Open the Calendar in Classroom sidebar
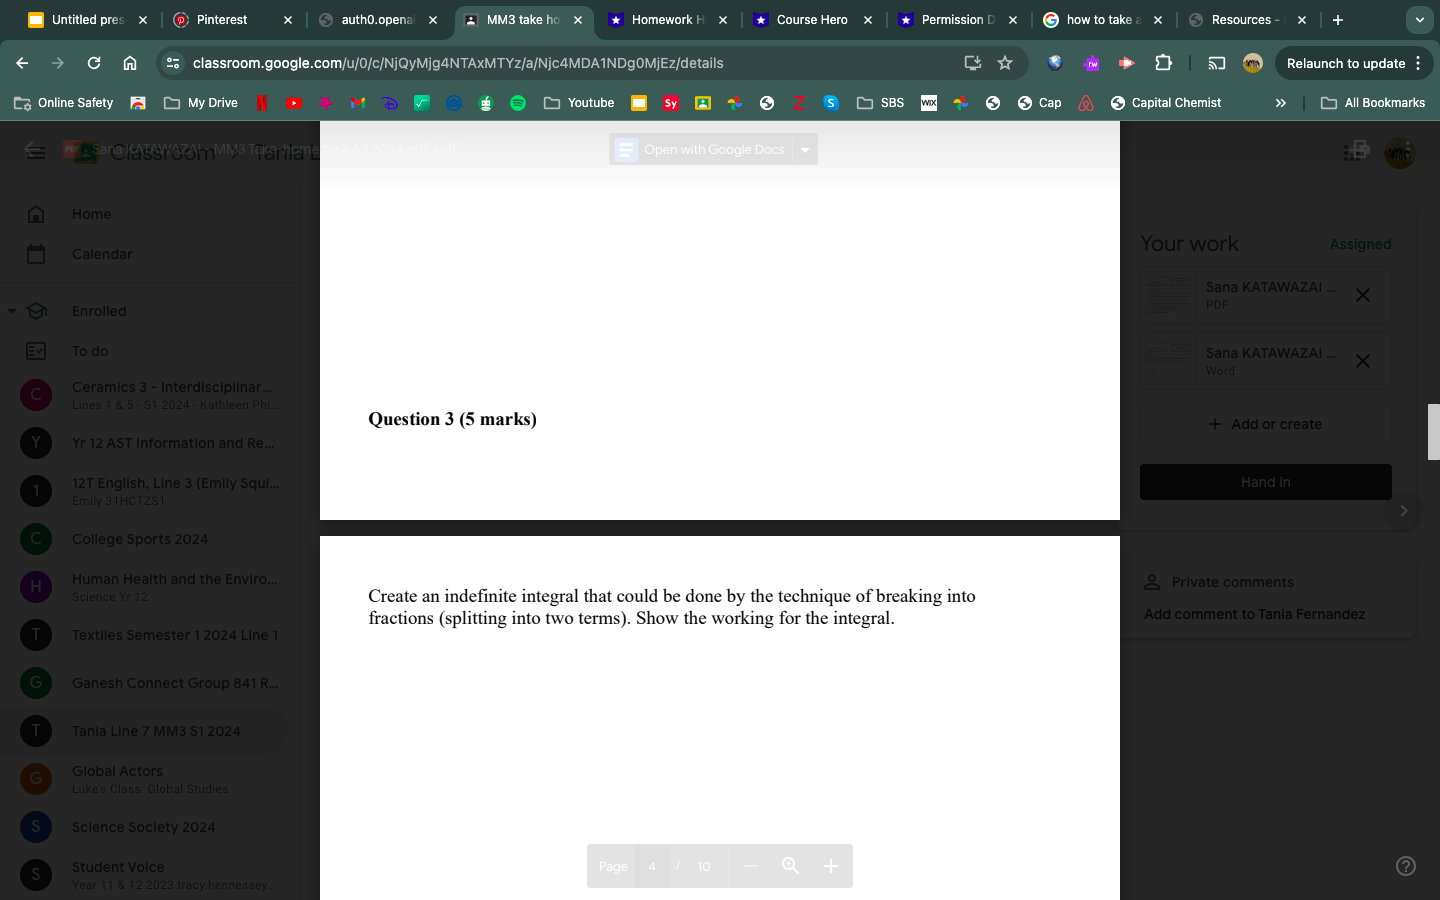This screenshot has width=1440, height=900. pos(35,253)
